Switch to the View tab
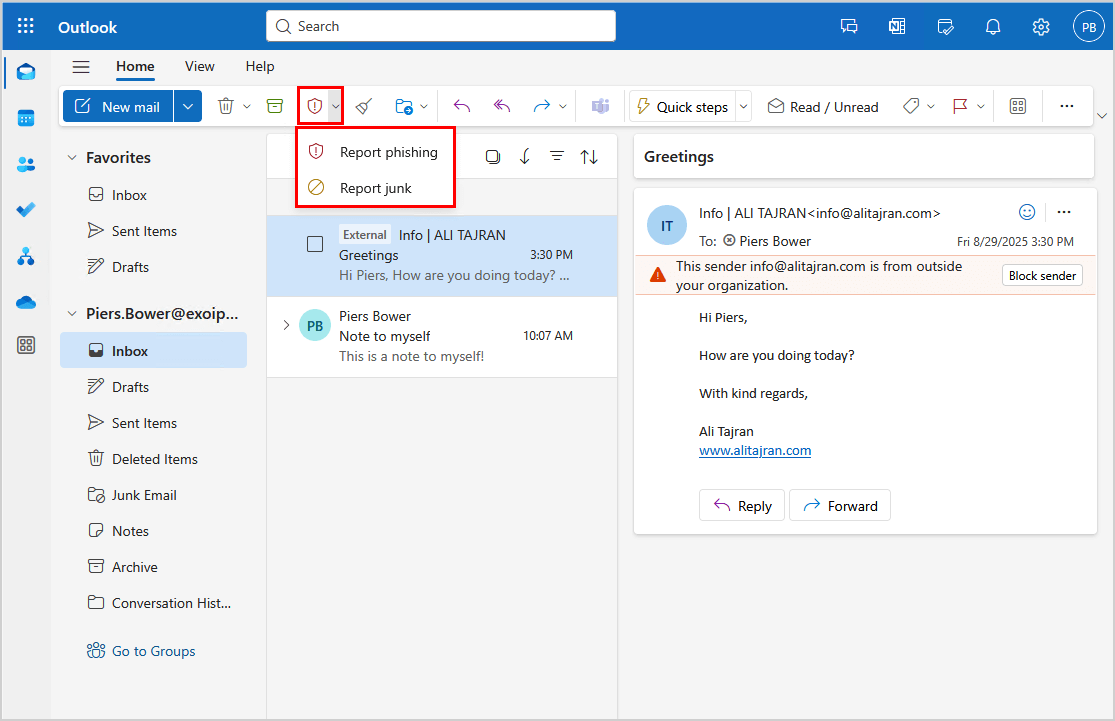The height and width of the screenshot is (721, 1115). [x=199, y=66]
